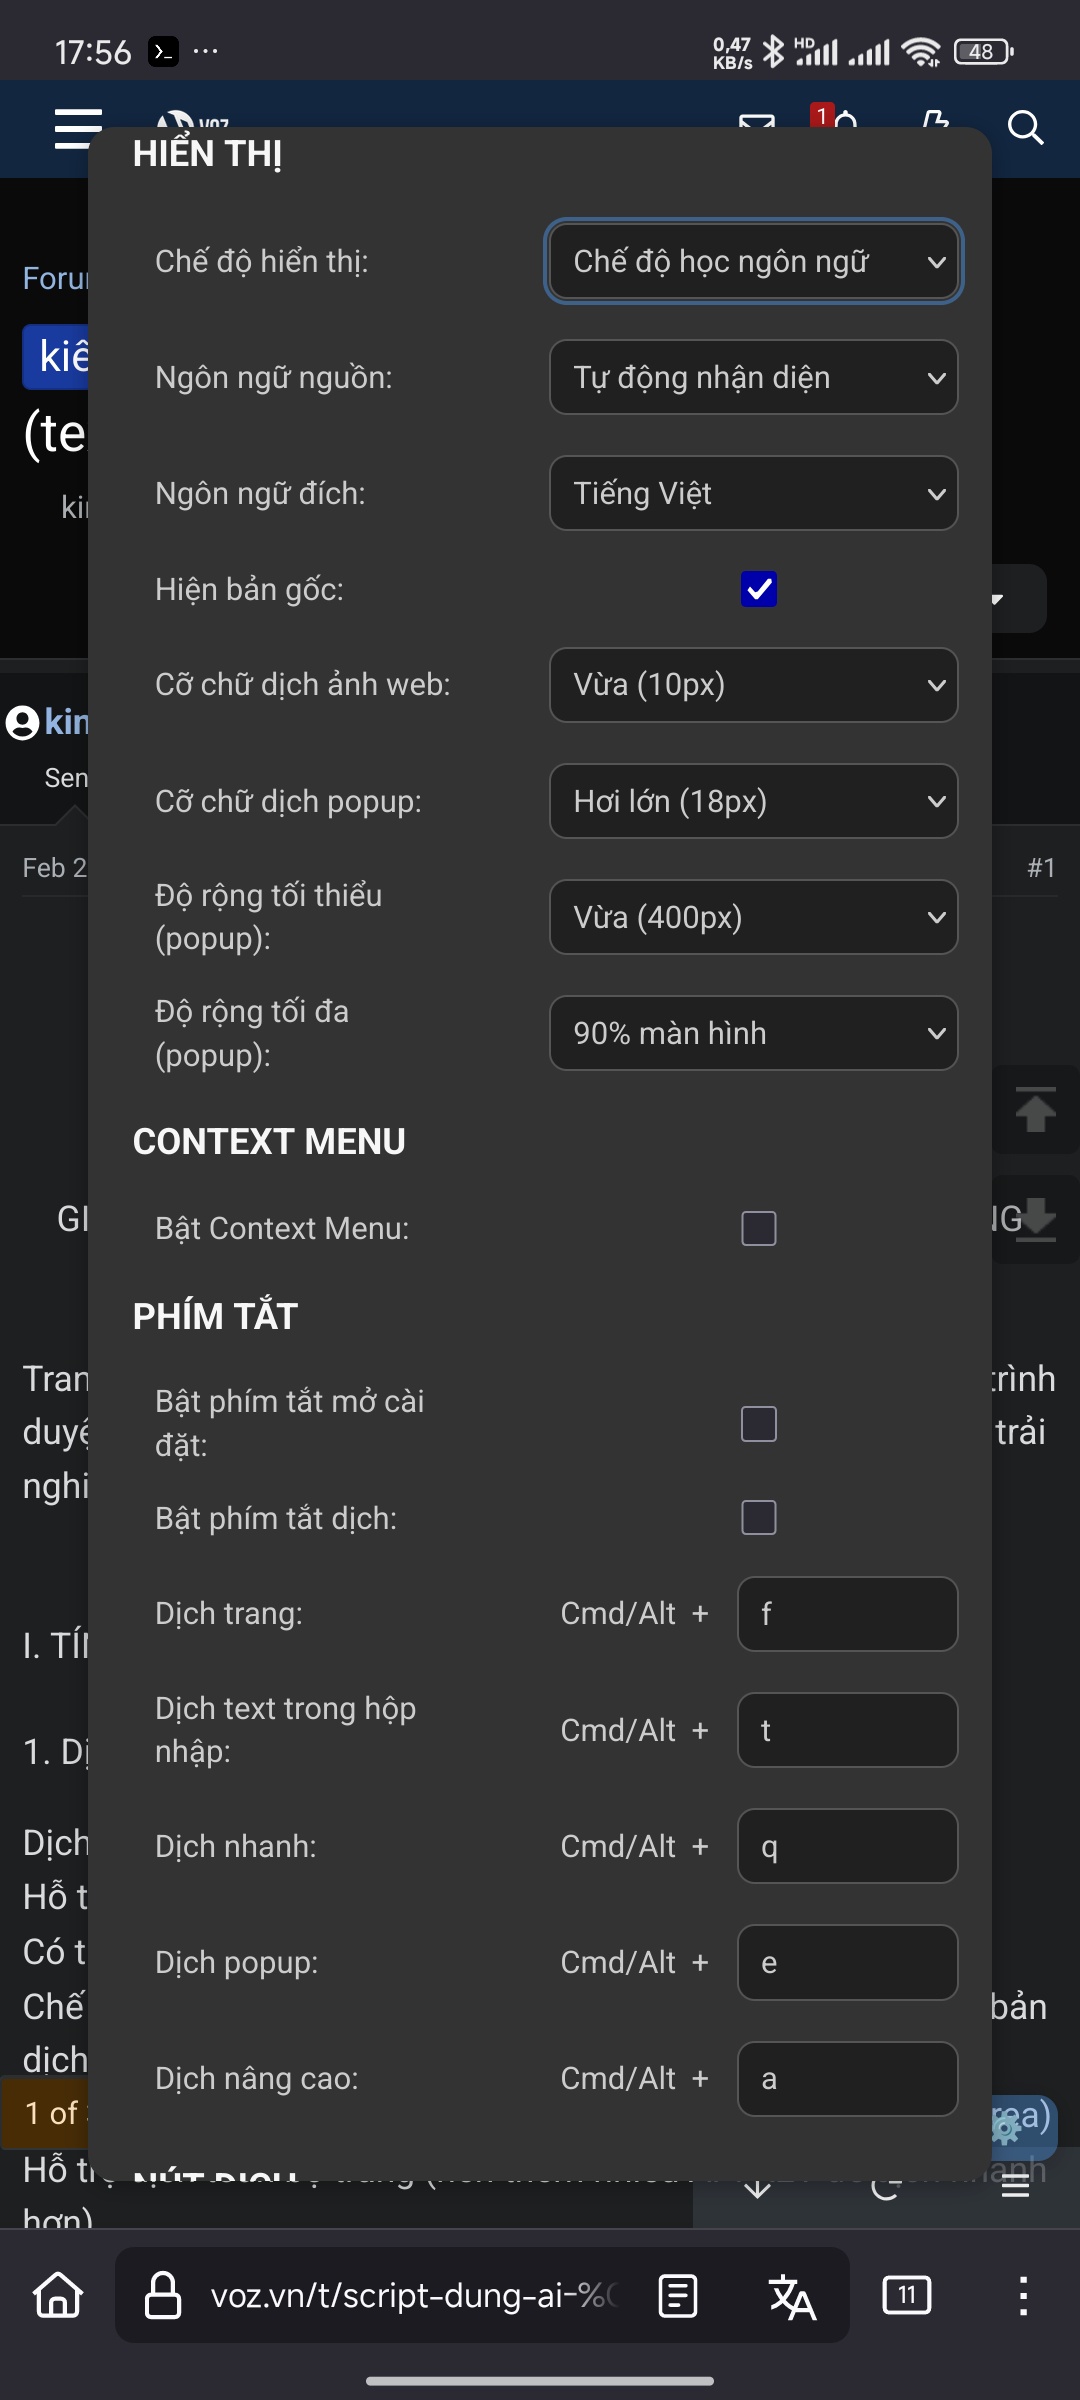Screen dimensions: 1080x2400
Task: Enable Bật phím tắt dịch checkbox
Action: (759, 1517)
